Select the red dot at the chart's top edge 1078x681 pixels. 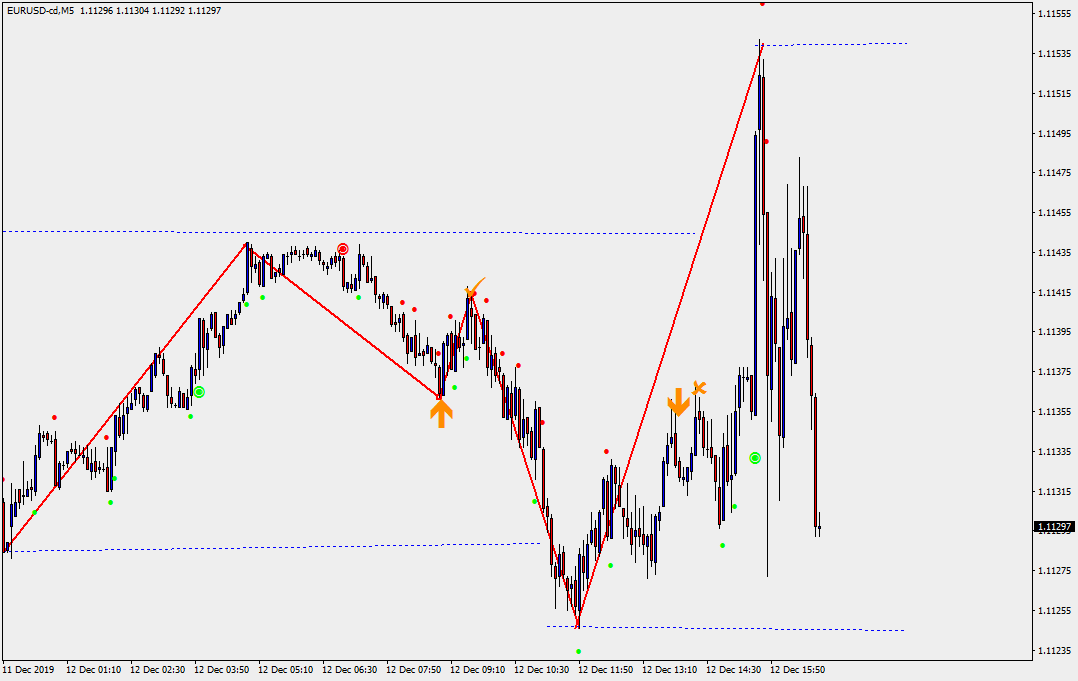(762, 3)
